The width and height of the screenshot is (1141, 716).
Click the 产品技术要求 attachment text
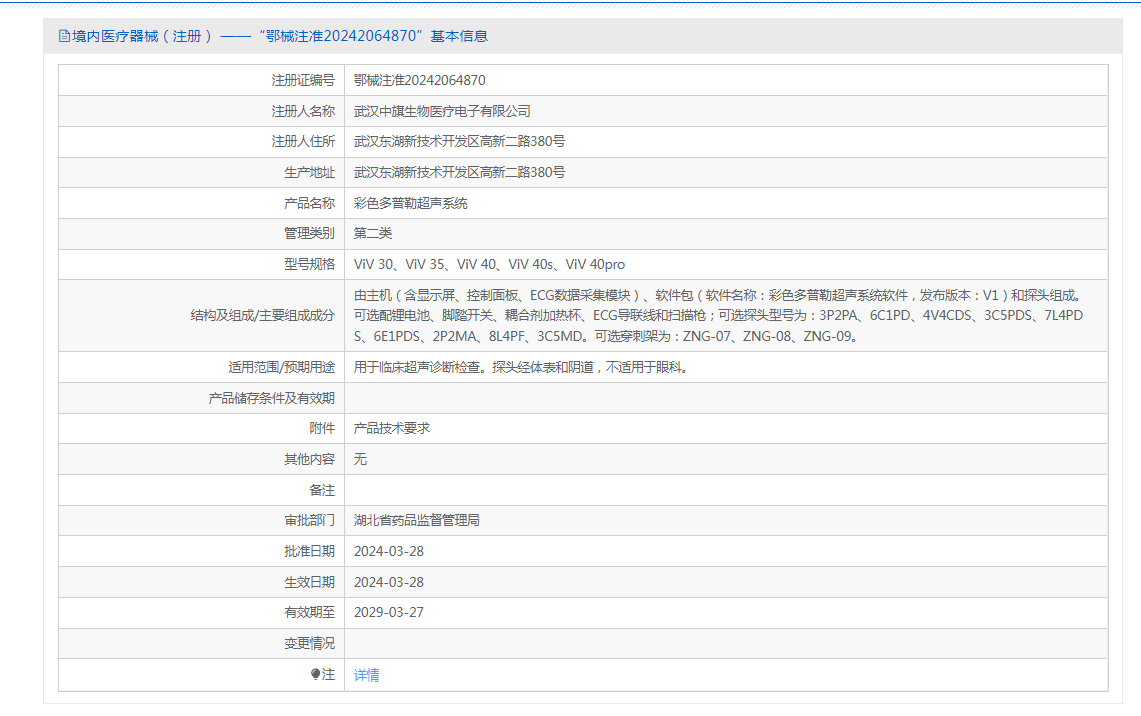(x=392, y=428)
